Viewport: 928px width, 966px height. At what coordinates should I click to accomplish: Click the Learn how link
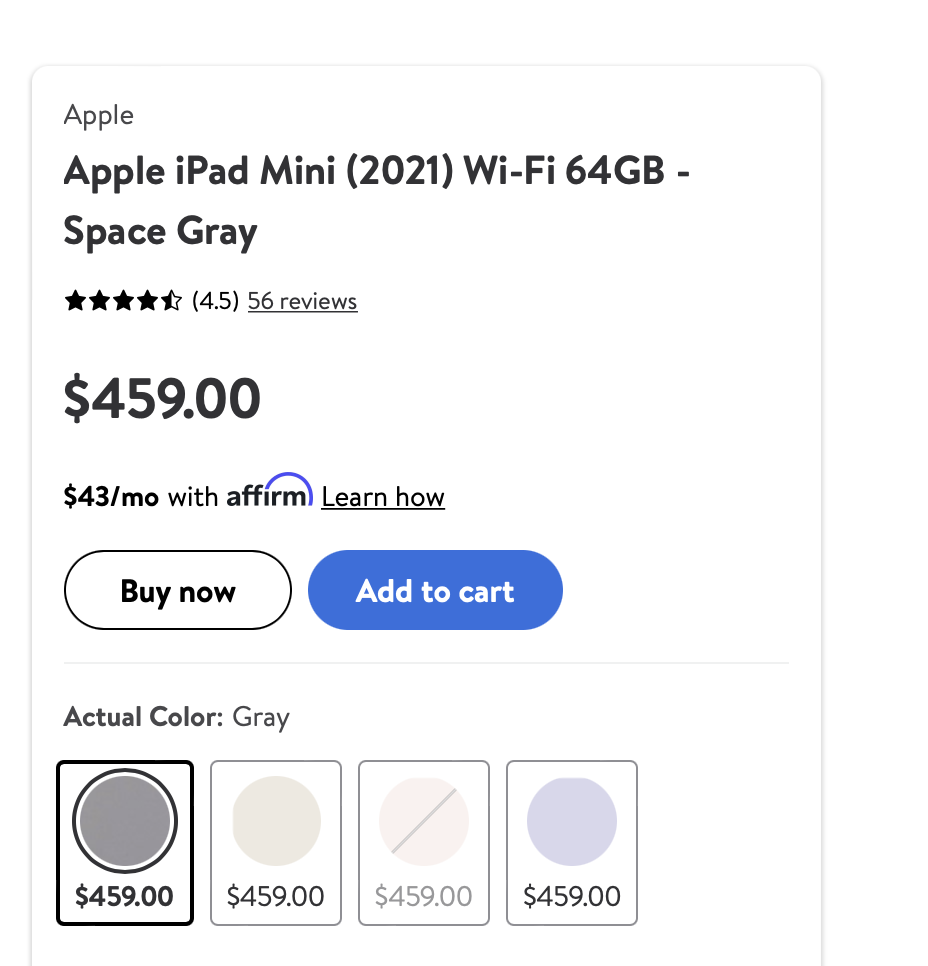(x=383, y=497)
